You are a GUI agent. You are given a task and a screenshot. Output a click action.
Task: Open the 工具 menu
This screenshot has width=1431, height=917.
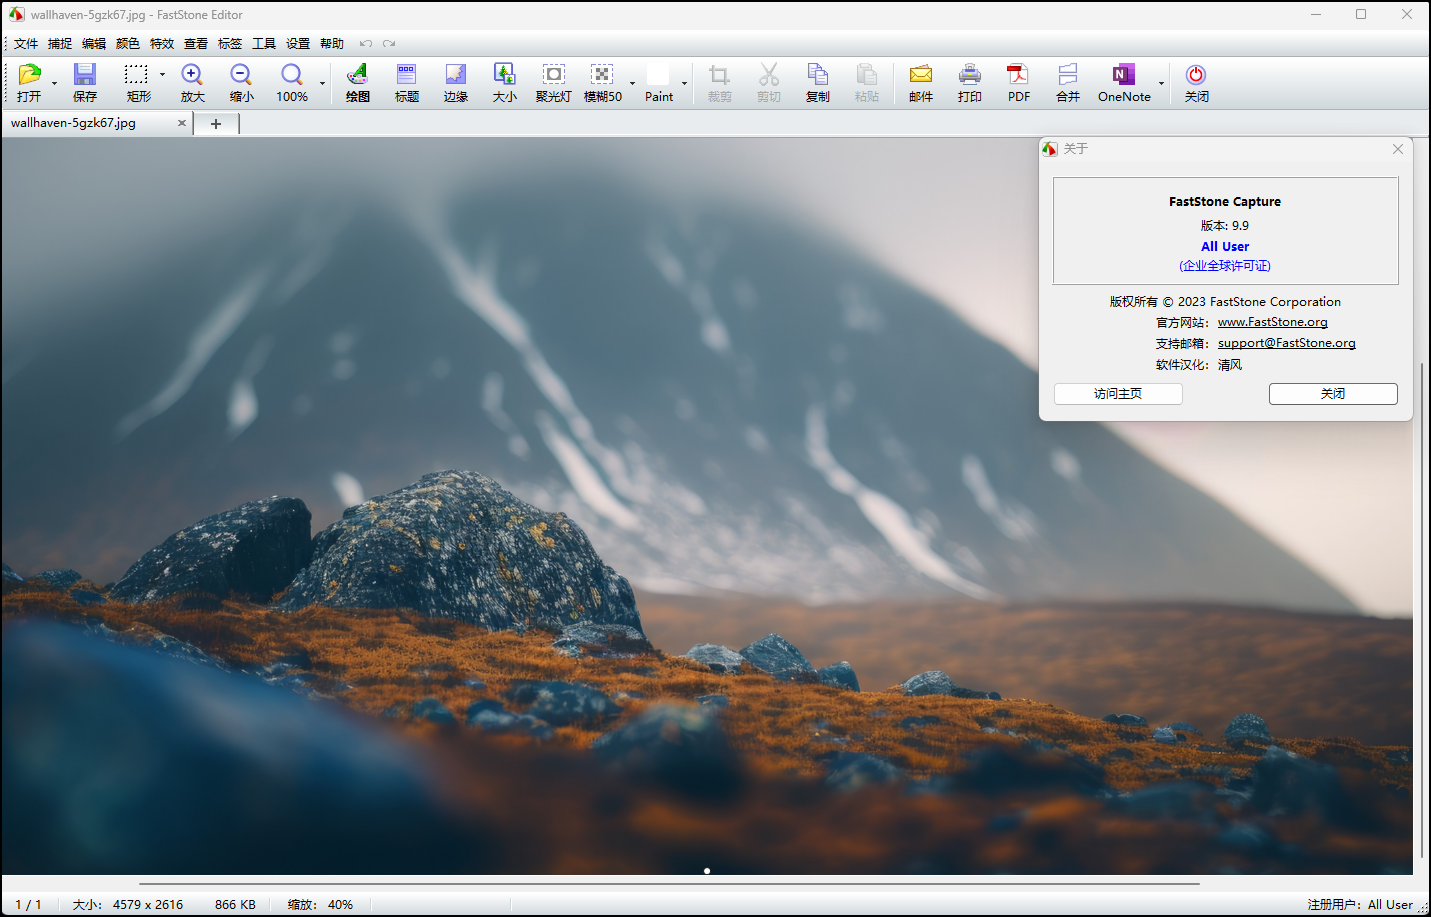coord(263,44)
